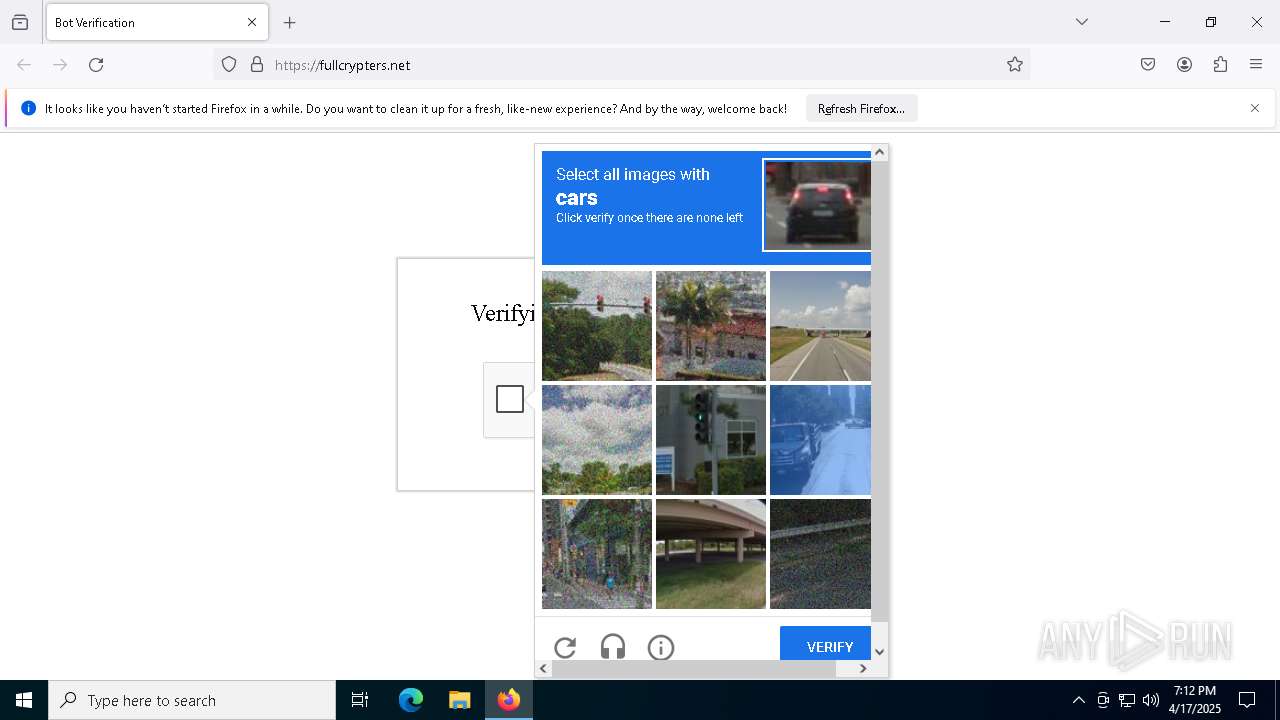Open the notification center icon

pos(1247,700)
